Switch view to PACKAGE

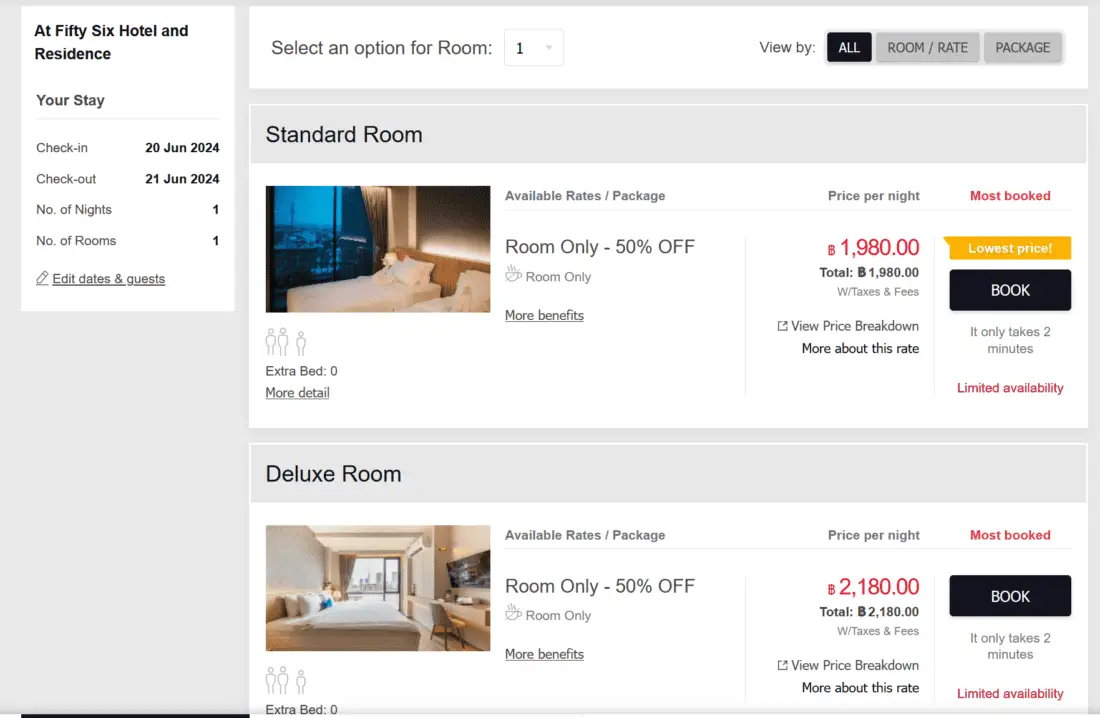pyautogui.click(x=1022, y=48)
